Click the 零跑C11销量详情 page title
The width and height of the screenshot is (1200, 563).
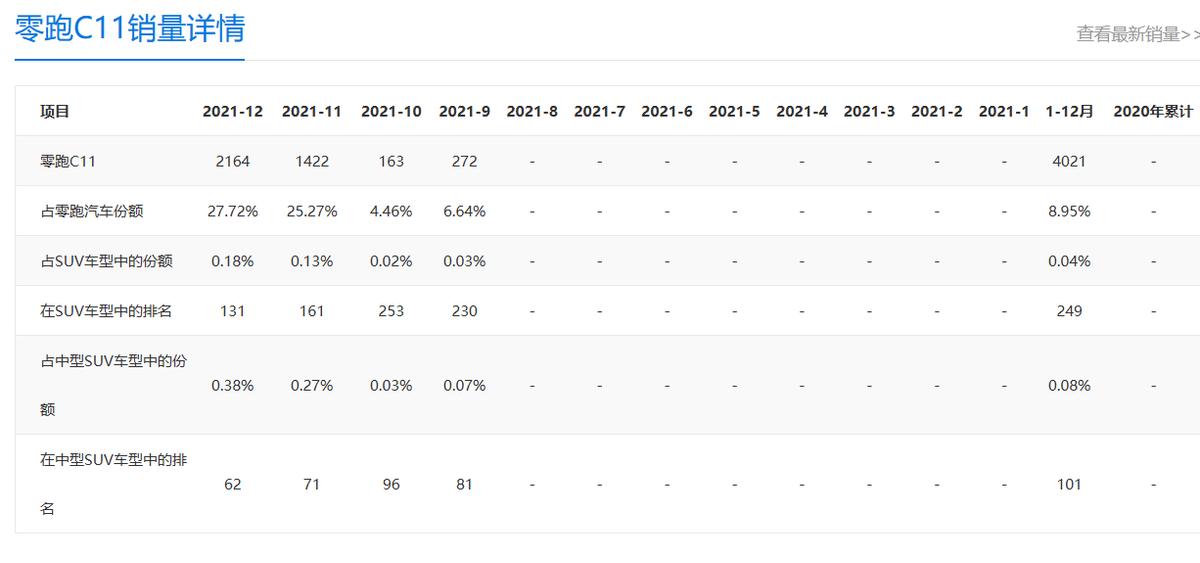point(130,28)
